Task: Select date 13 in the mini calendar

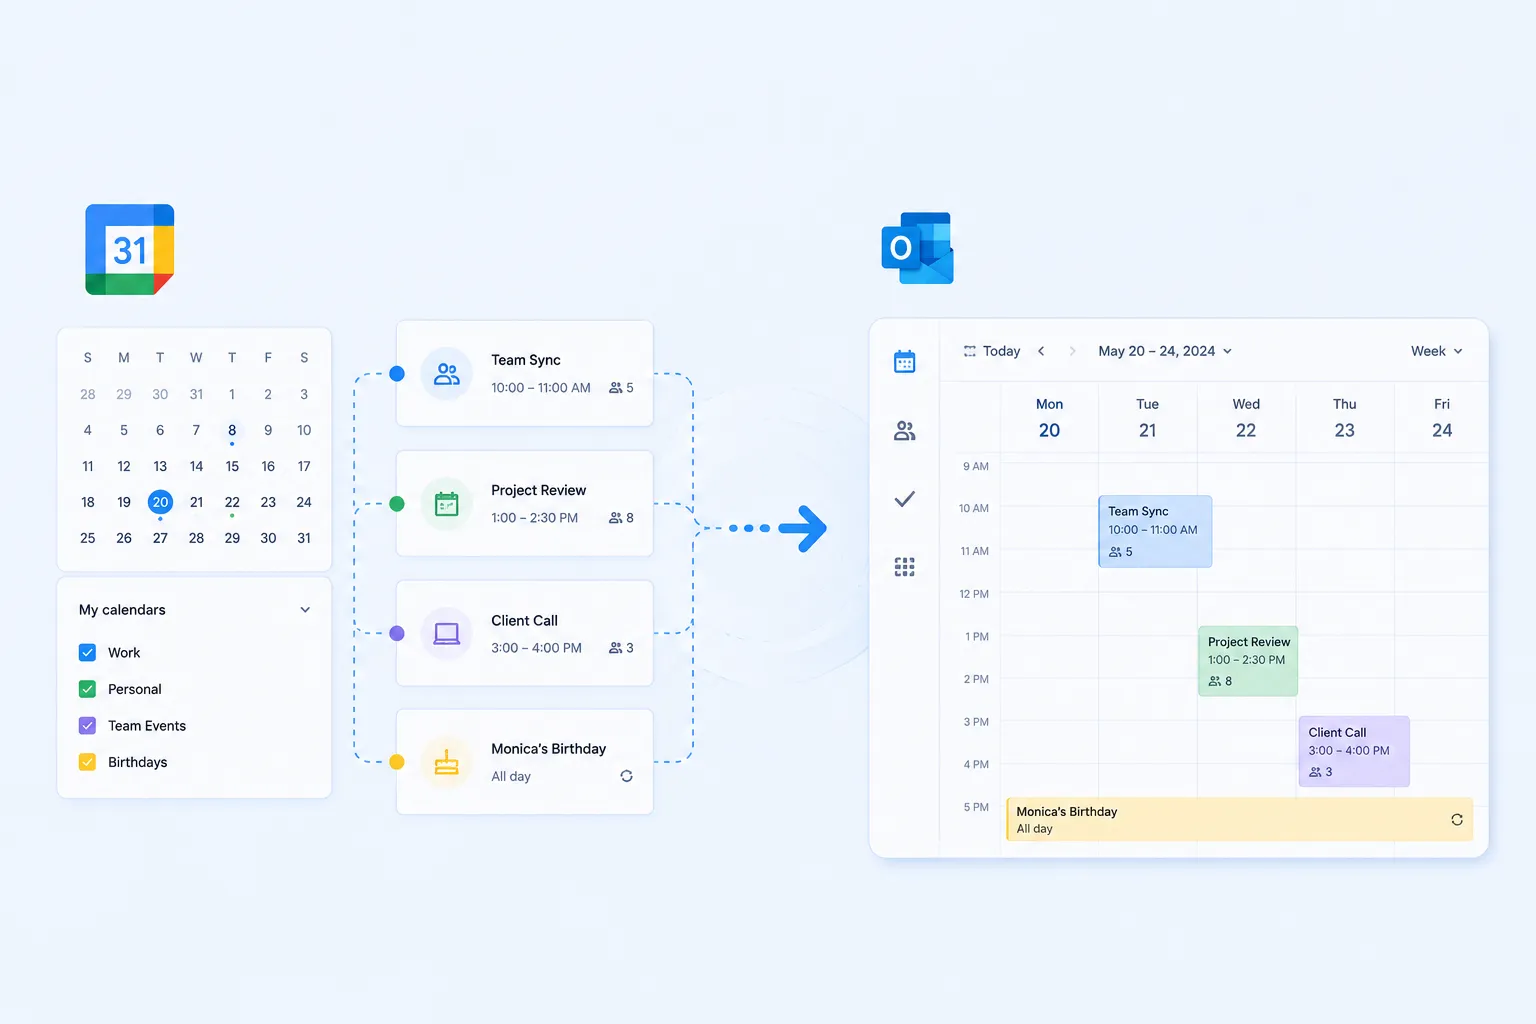Action: click(x=160, y=466)
